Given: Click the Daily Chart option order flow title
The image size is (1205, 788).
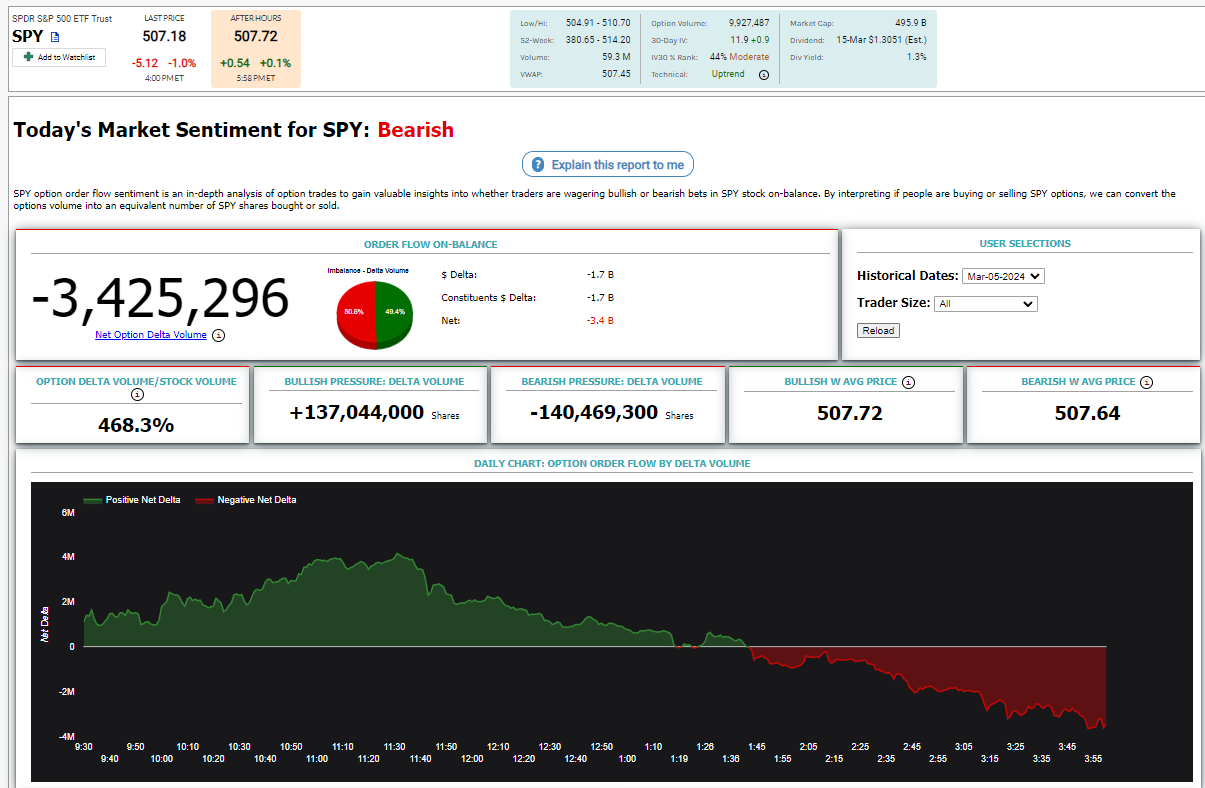Looking at the screenshot, I should (612, 464).
